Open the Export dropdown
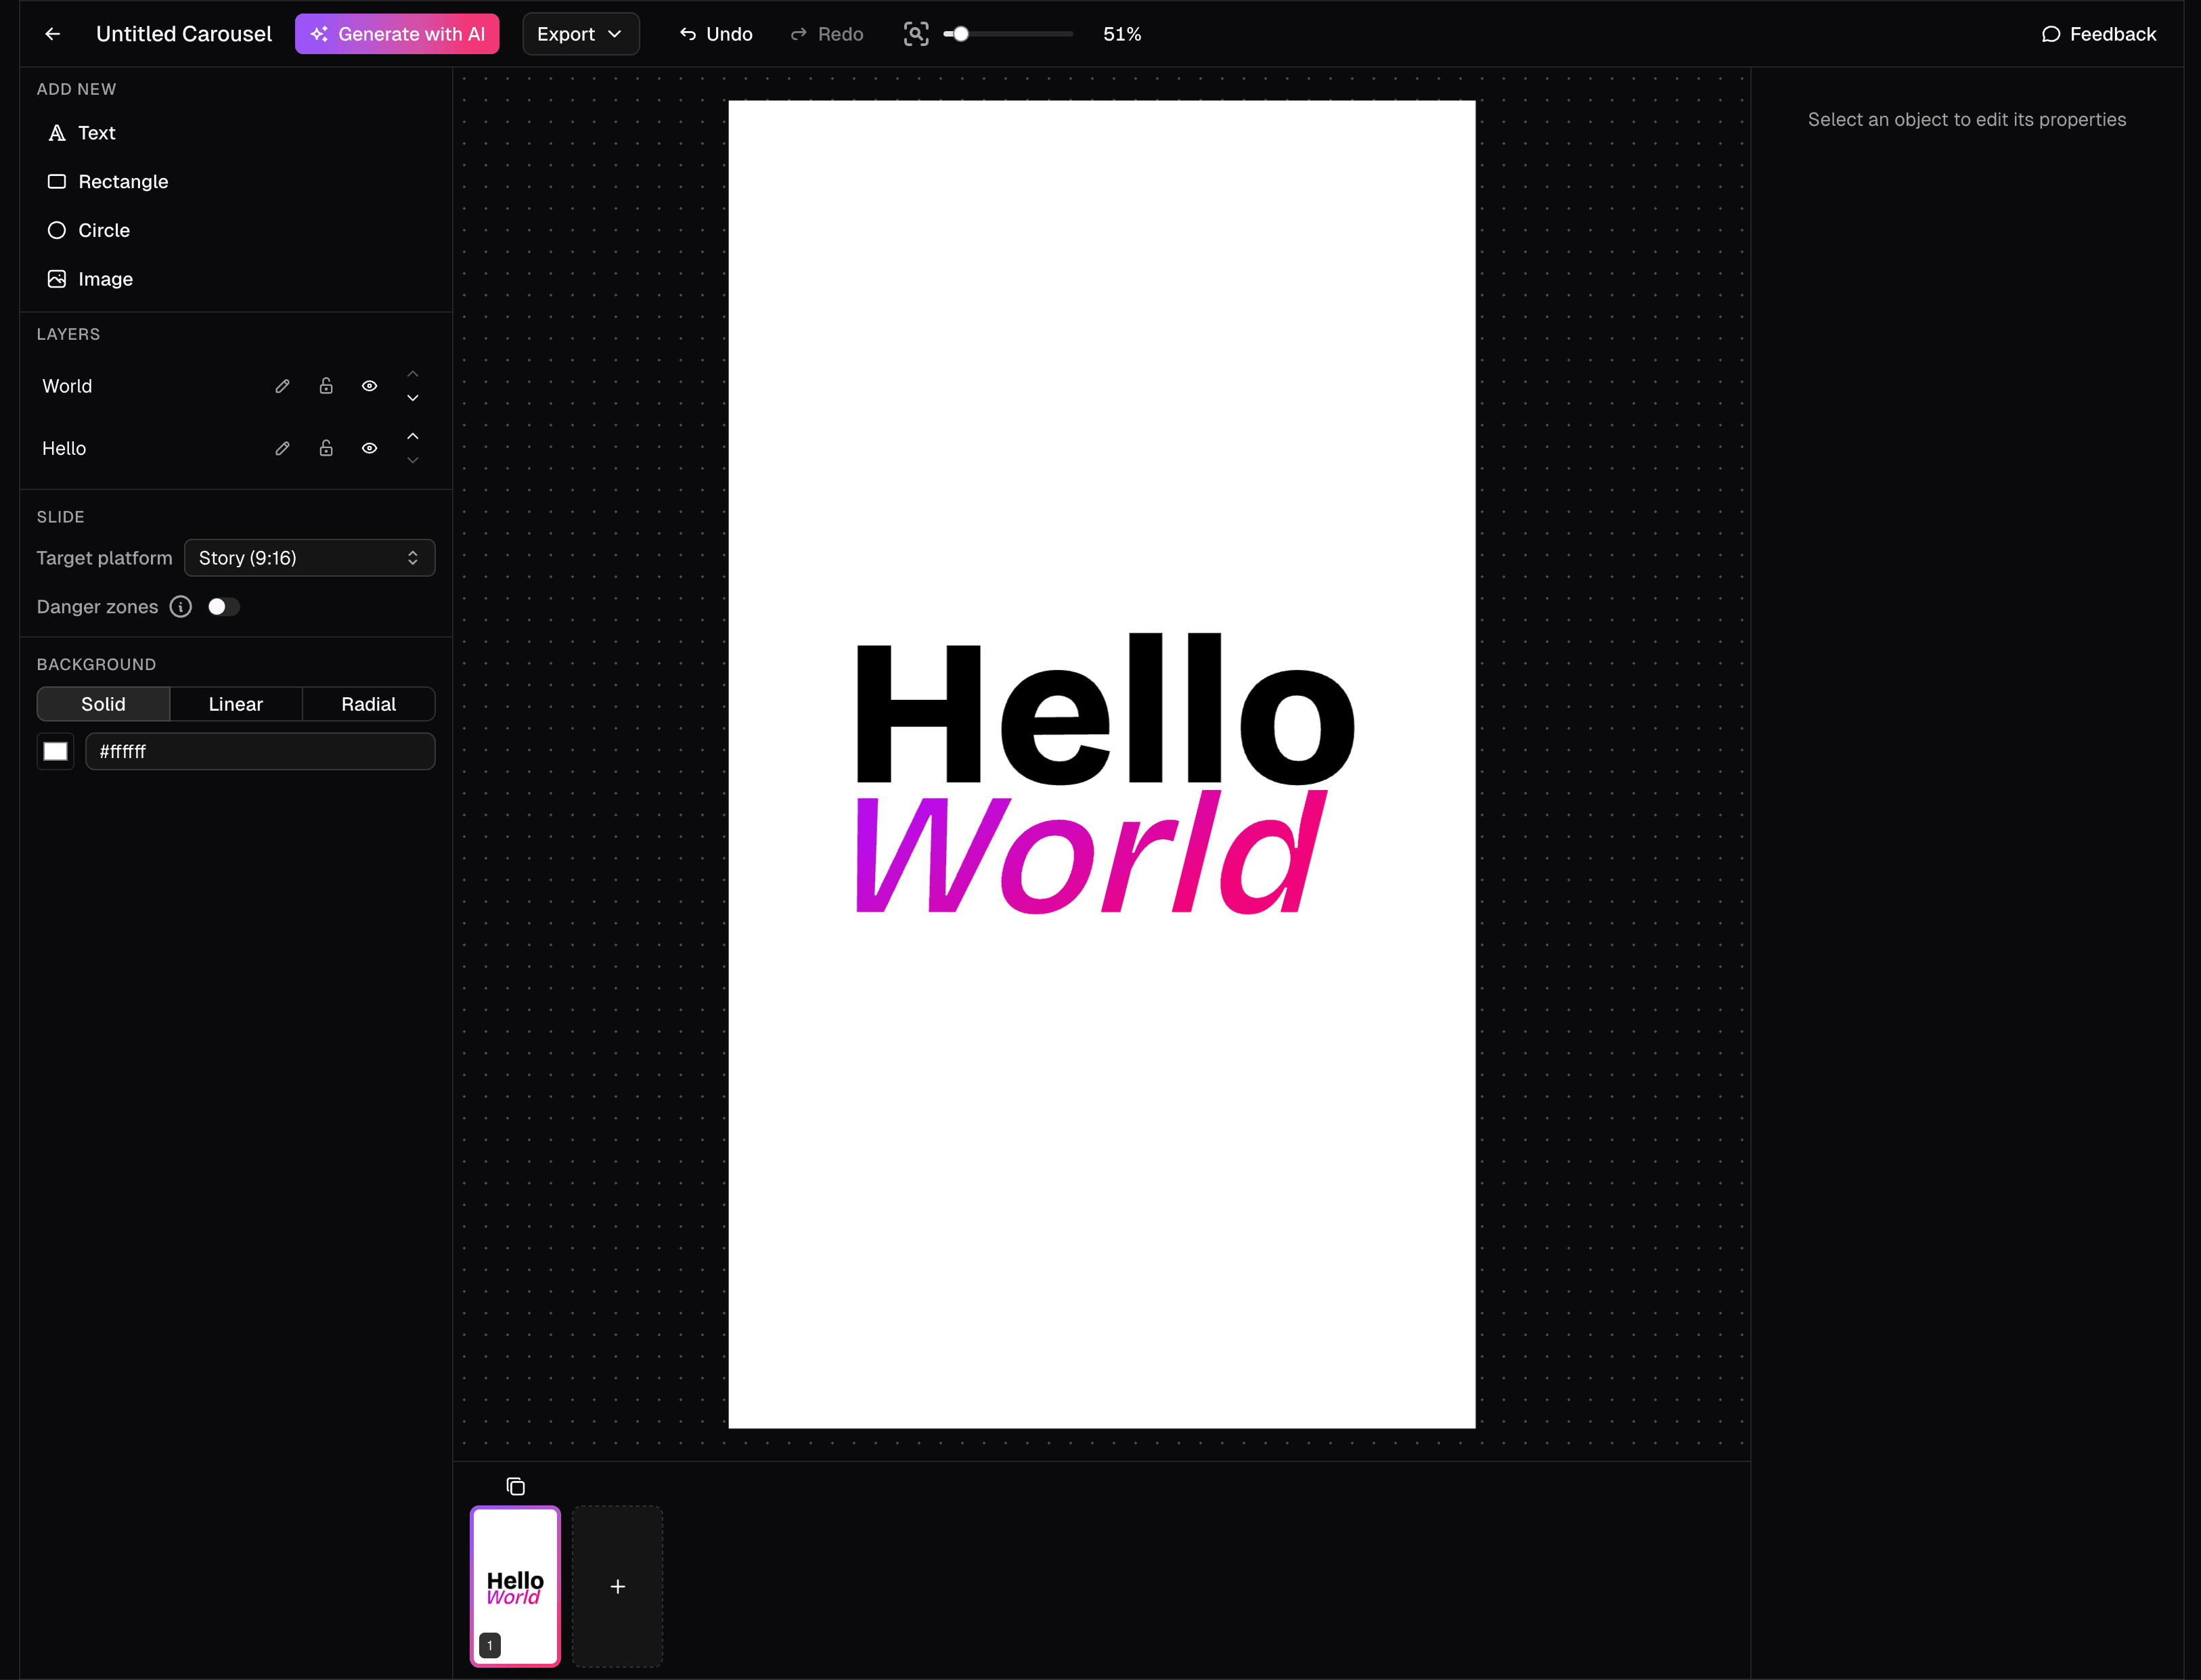Image resolution: width=2201 pixels, height=1680 pixels. point(580,33)
